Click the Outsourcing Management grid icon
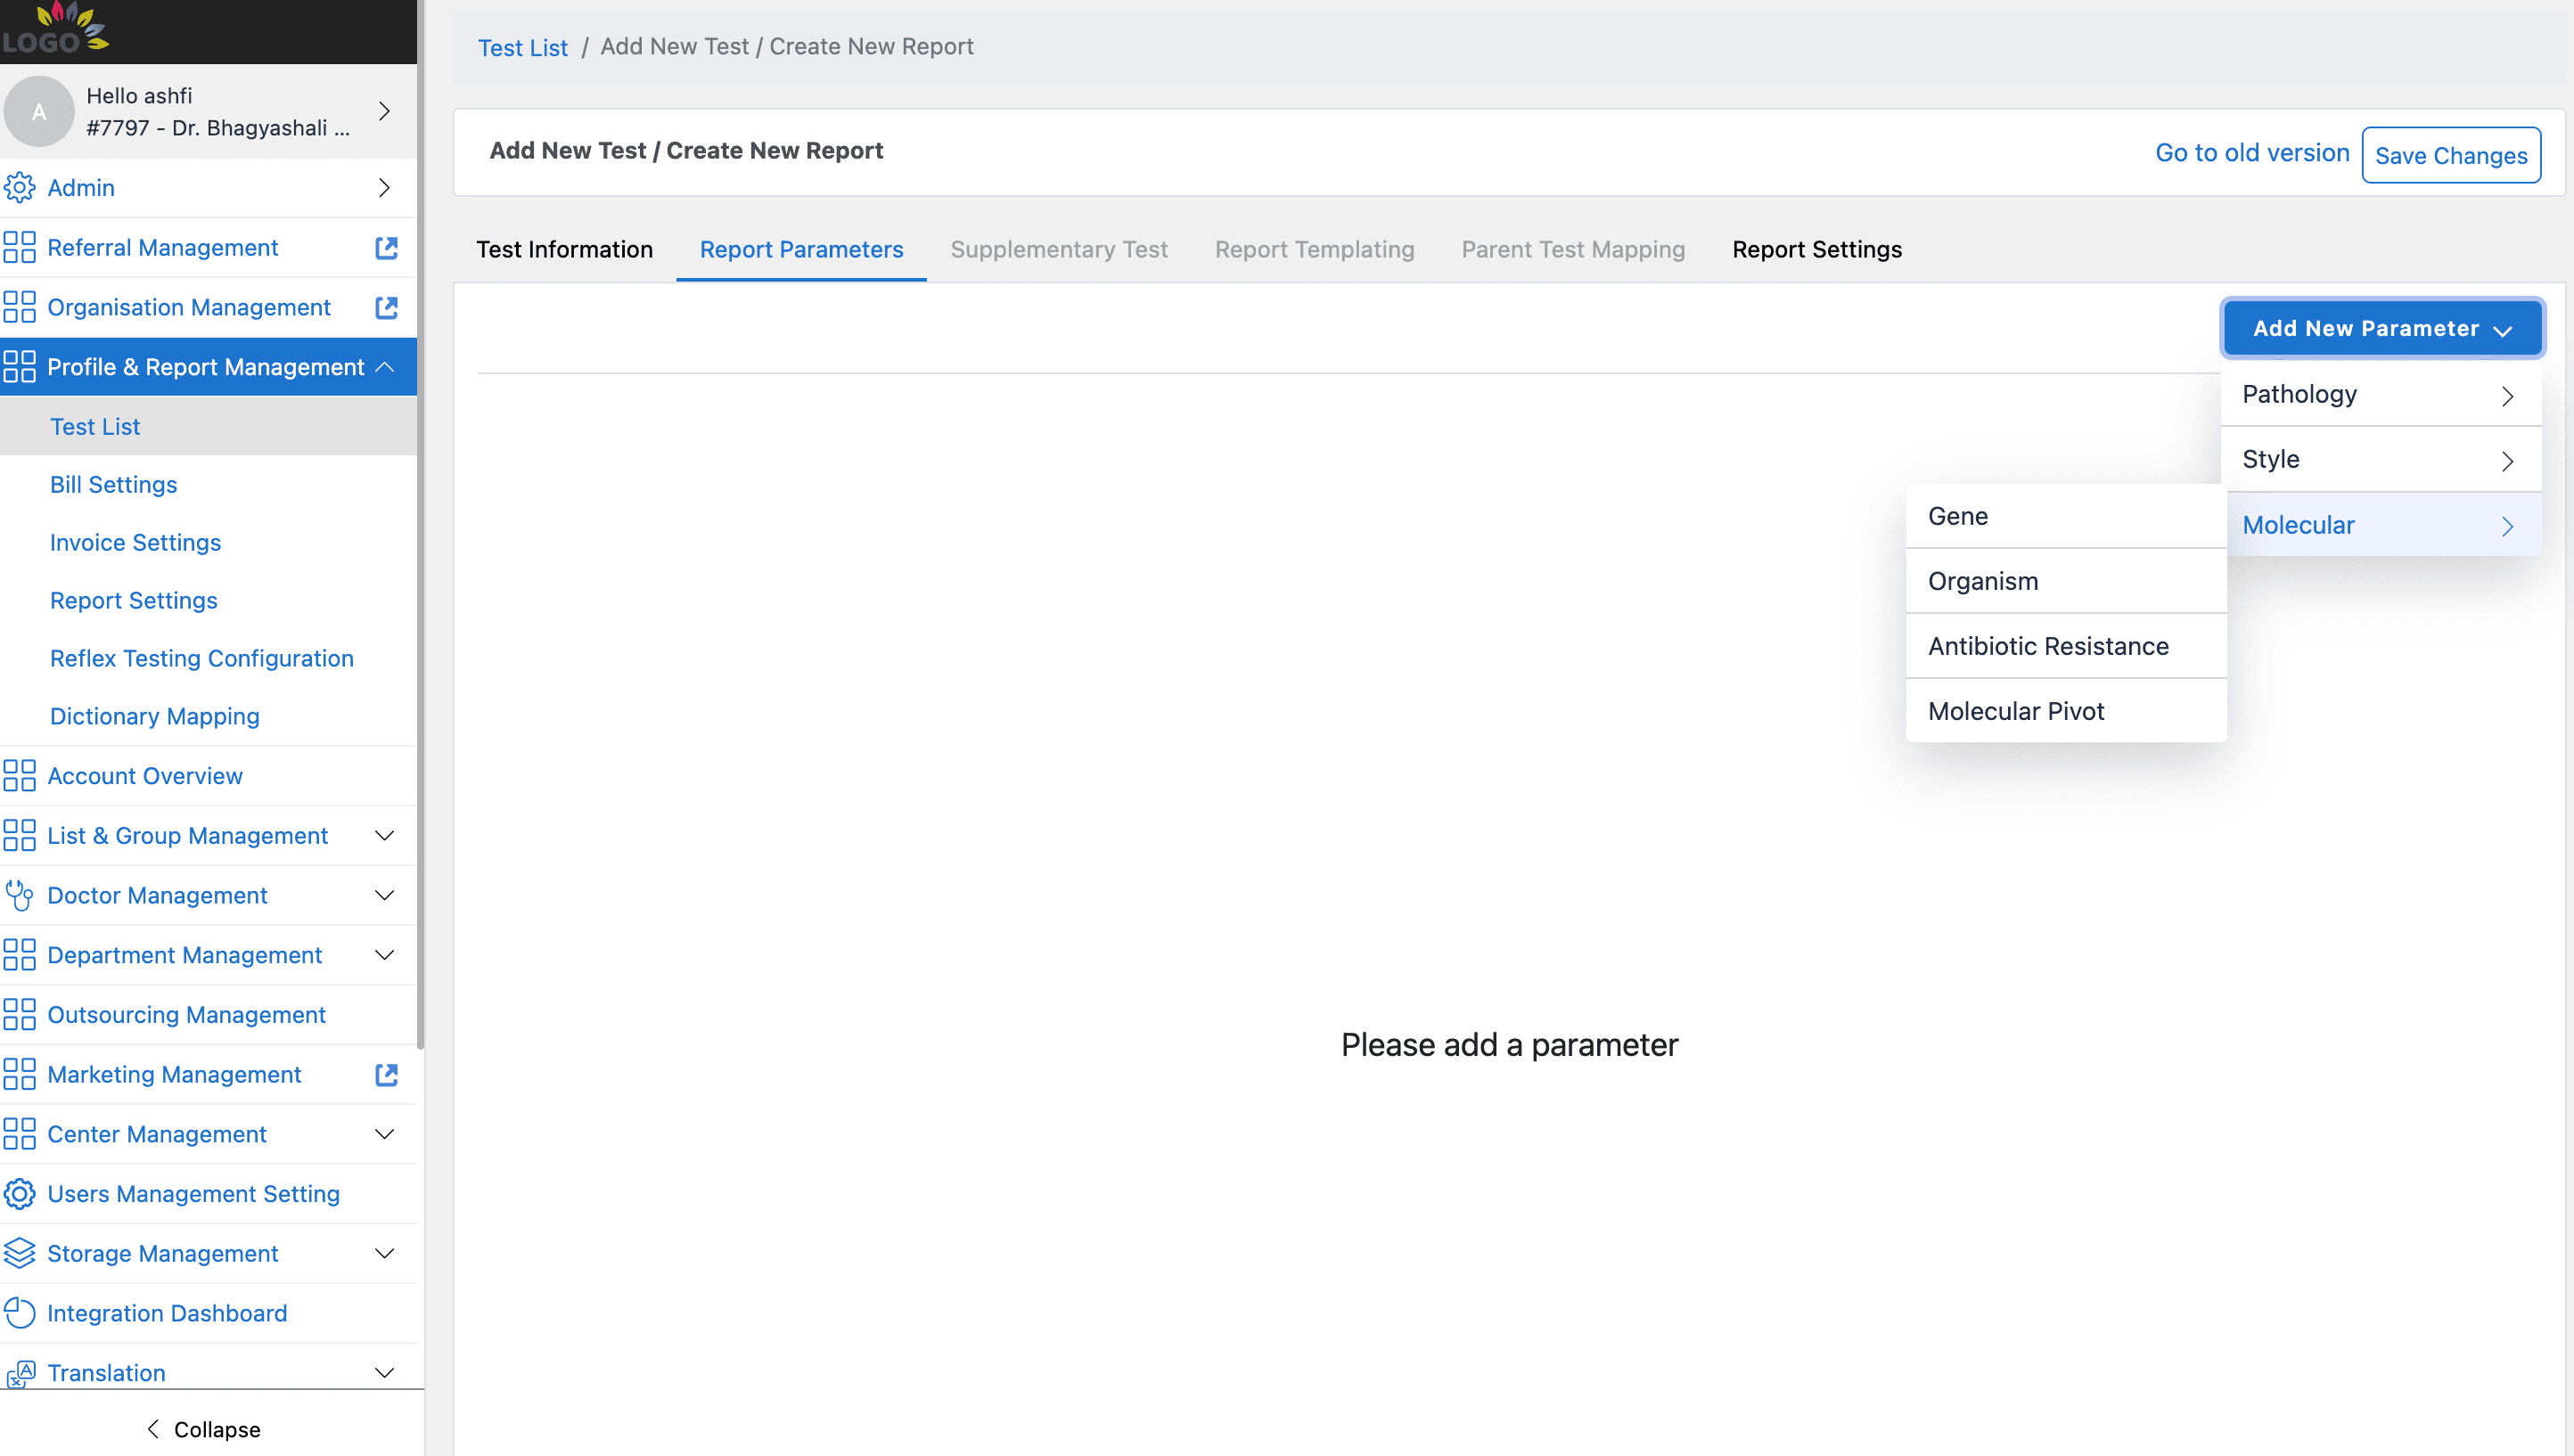Viewport: 2574px width, 1456px height. (19, 1015)
